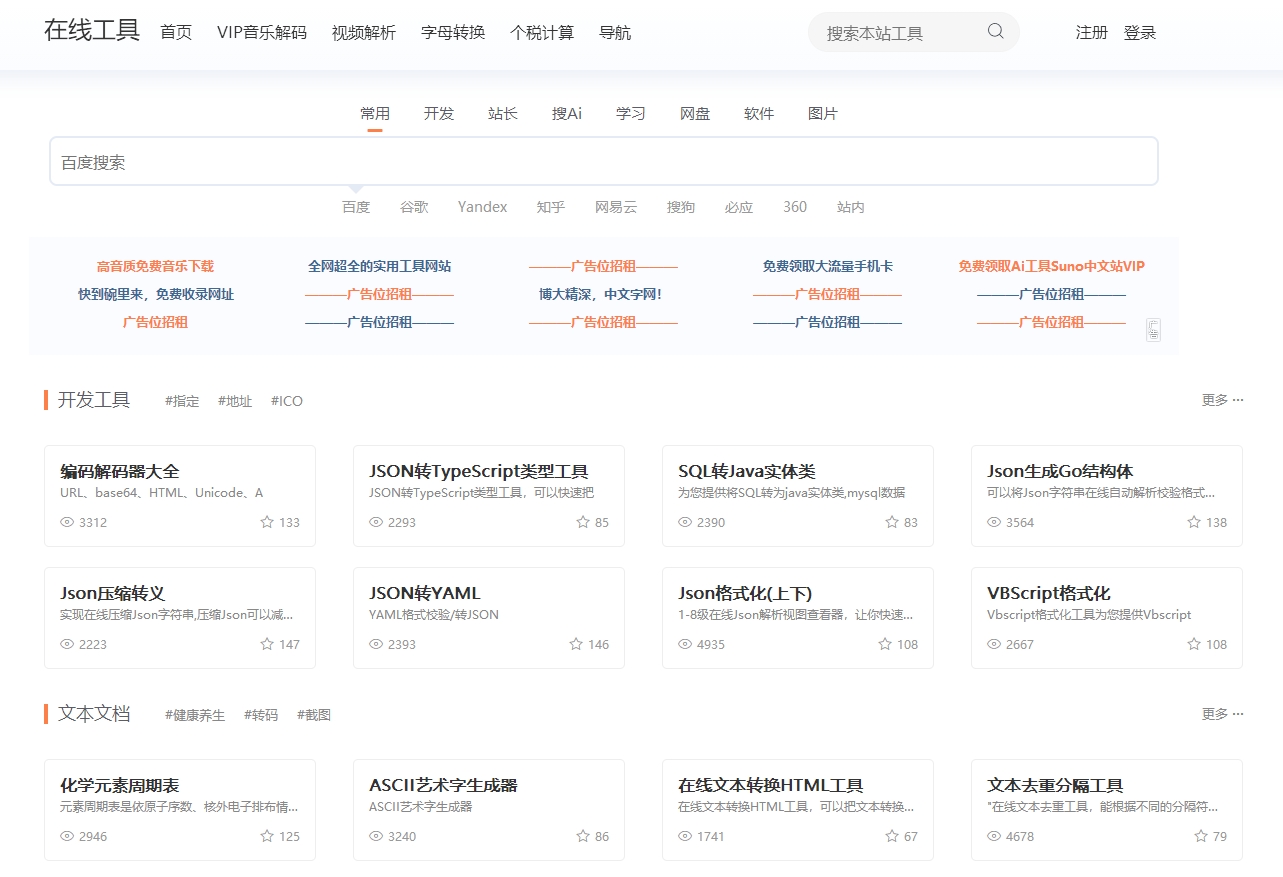Click star icon on ASCII艺术字生成器 card
Screen dimensions: 1283x877
tap(583, 836)
